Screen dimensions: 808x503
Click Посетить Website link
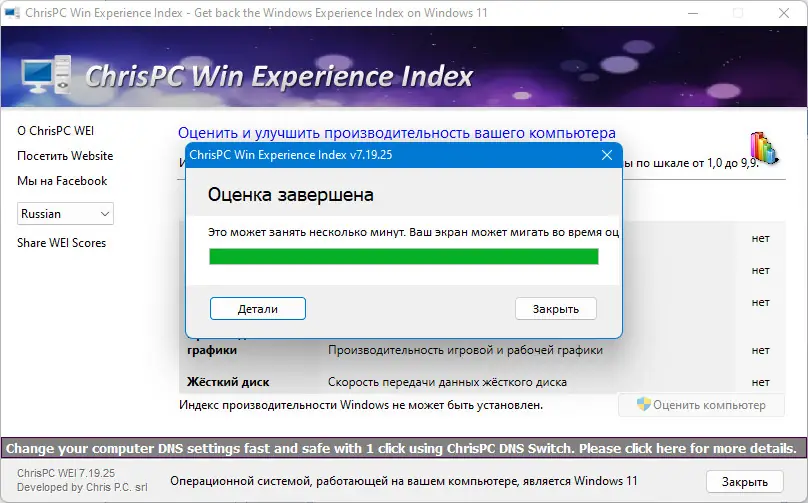tap(65, 156)
